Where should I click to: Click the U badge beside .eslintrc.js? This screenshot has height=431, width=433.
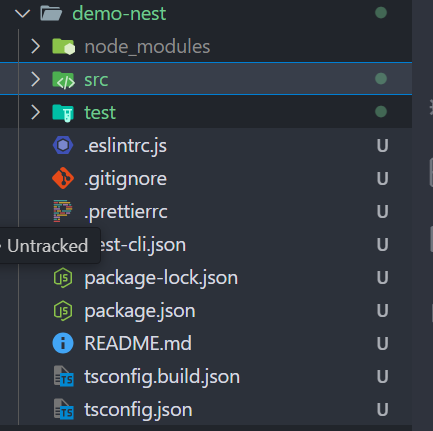(383, 146)
